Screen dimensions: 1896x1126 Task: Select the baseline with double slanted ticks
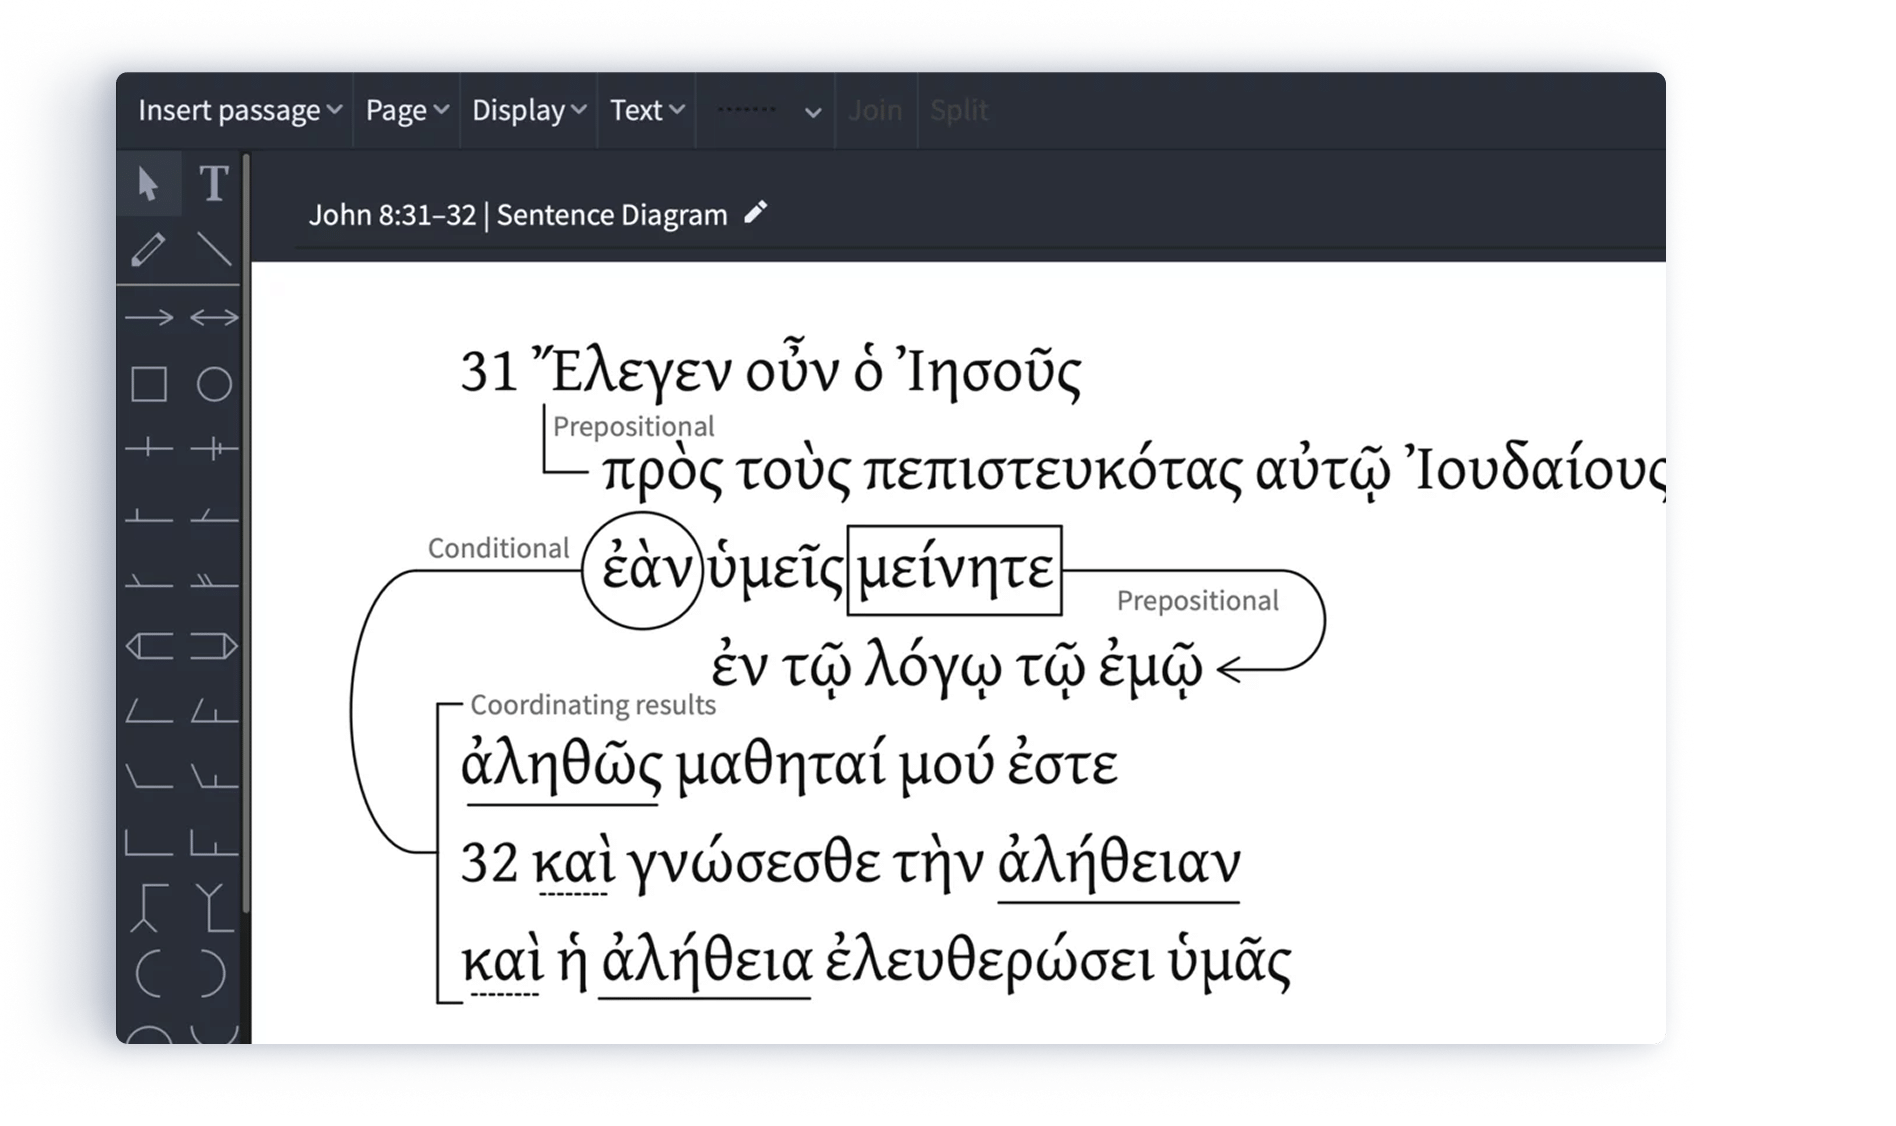214,579
